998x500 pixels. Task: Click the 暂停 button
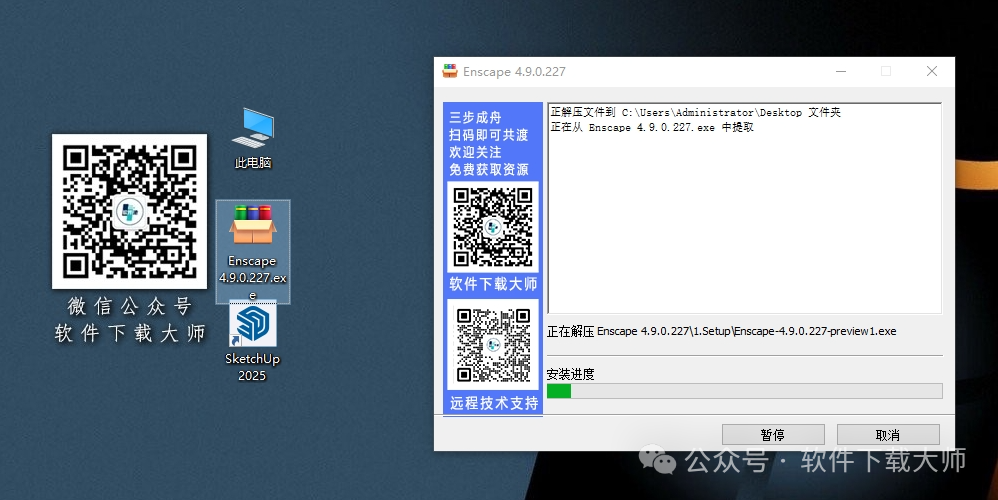coord(773,434)
